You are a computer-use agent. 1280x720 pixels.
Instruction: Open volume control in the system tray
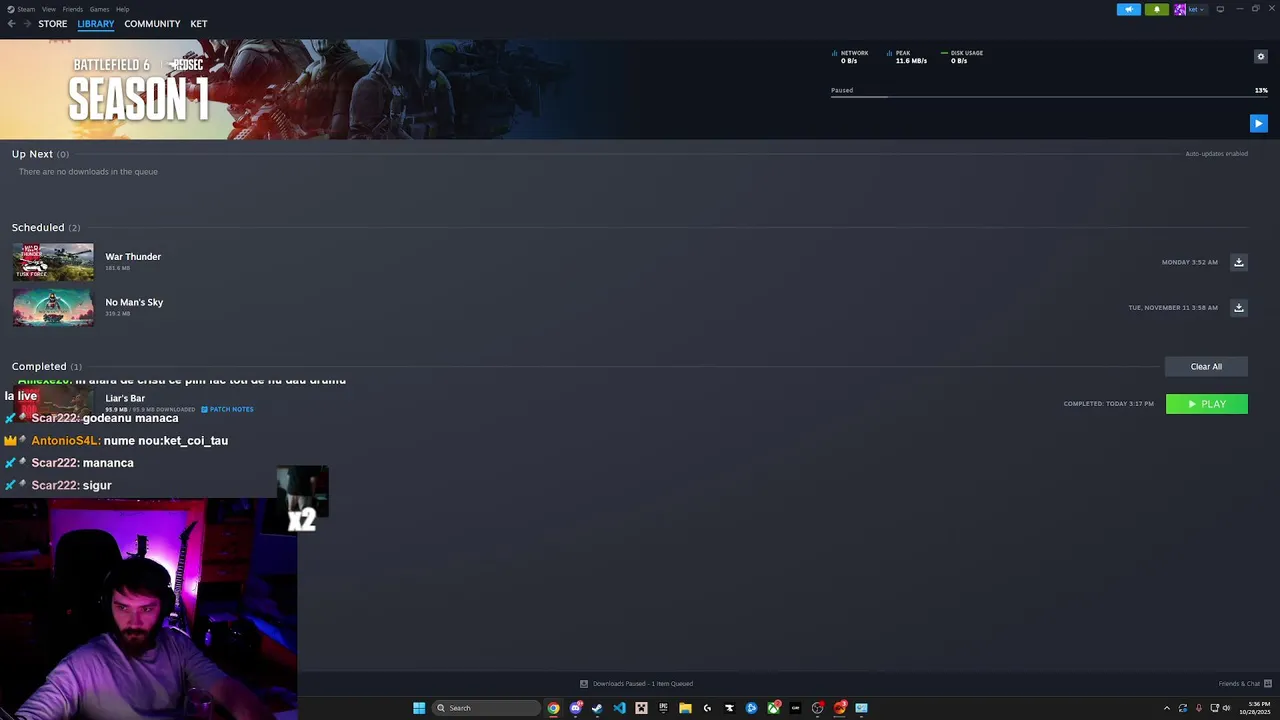(1227, 708)
